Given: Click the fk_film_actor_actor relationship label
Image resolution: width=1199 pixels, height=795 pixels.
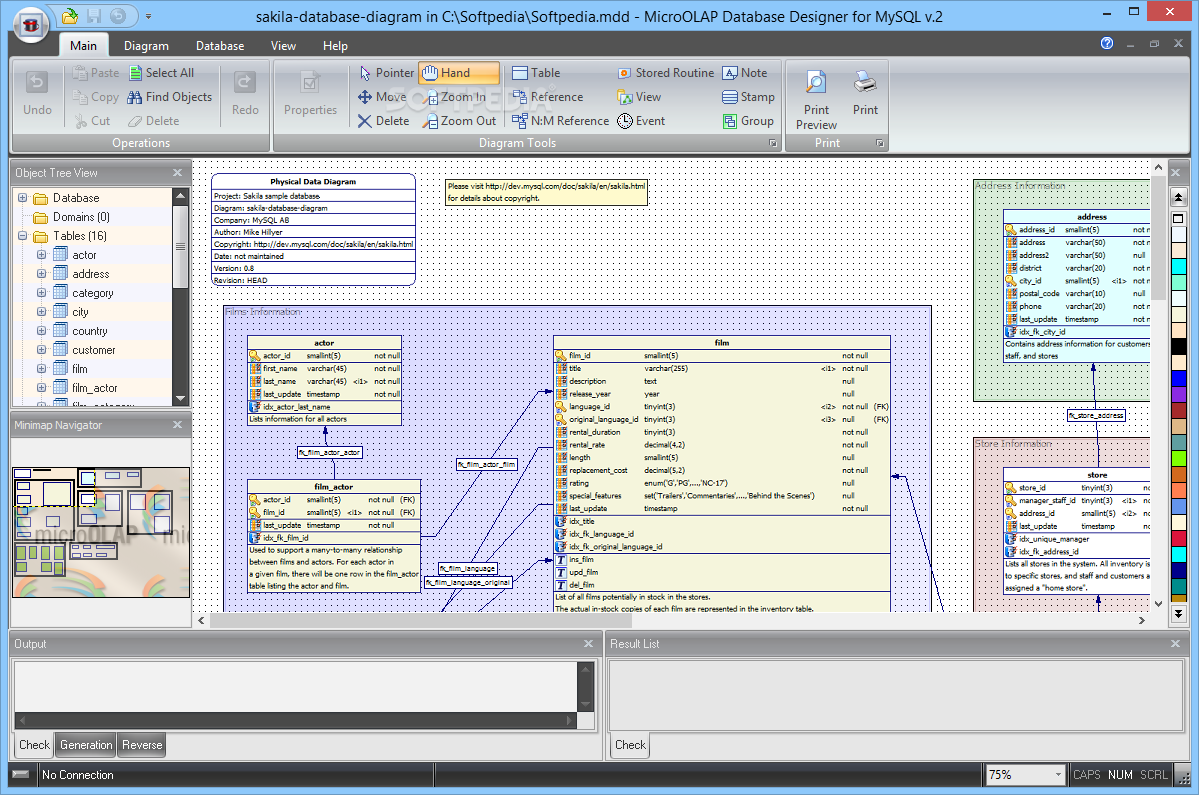Looking at the screenshot, I should [x=330, y=453].
